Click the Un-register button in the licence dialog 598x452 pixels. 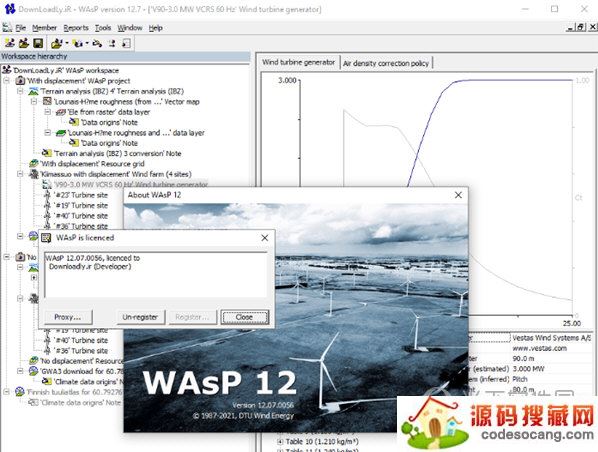[x=140, y=317]
